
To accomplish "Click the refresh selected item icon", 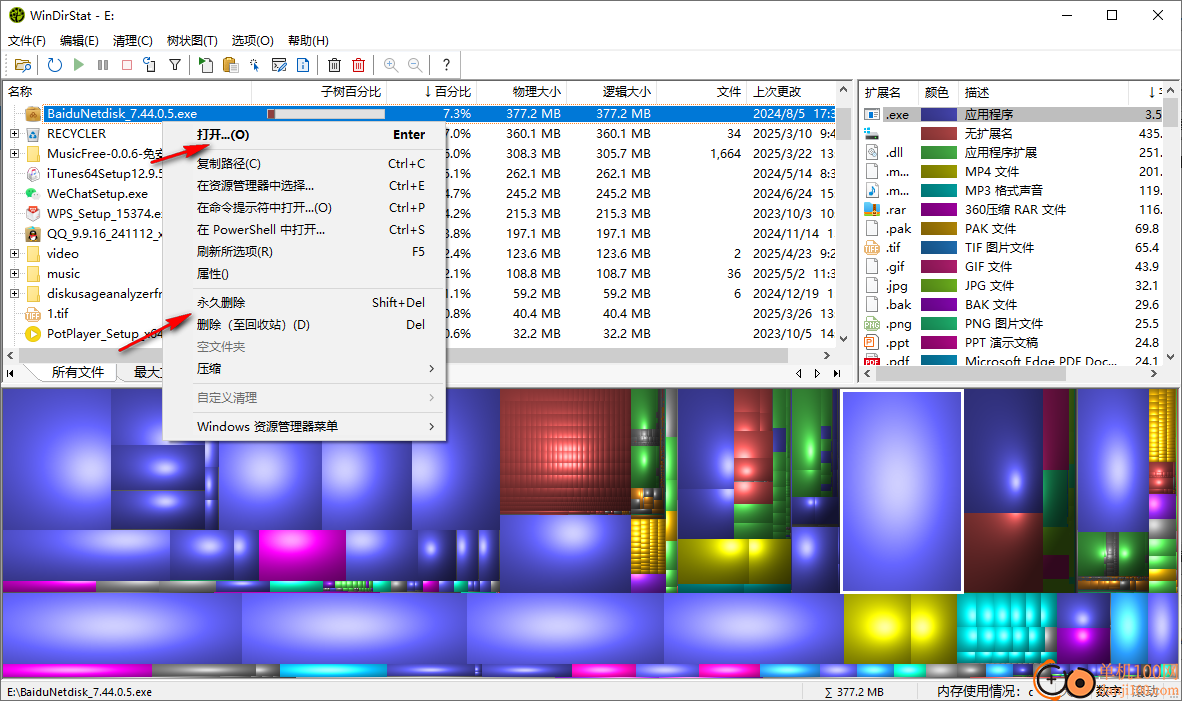I will coord(149,65).
